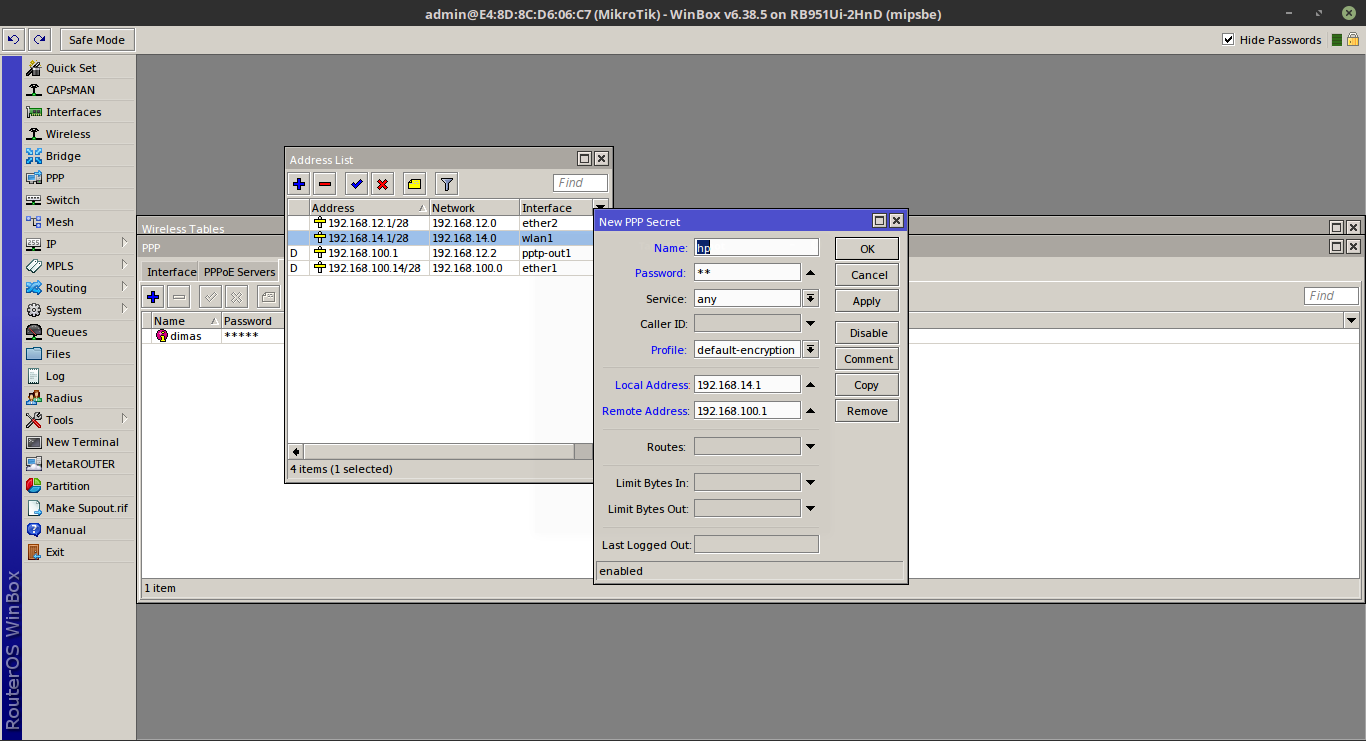This screenshot has height=741, width=1366.
Task: Select the dimas secret row in PPP
Action: pos(212,336)
